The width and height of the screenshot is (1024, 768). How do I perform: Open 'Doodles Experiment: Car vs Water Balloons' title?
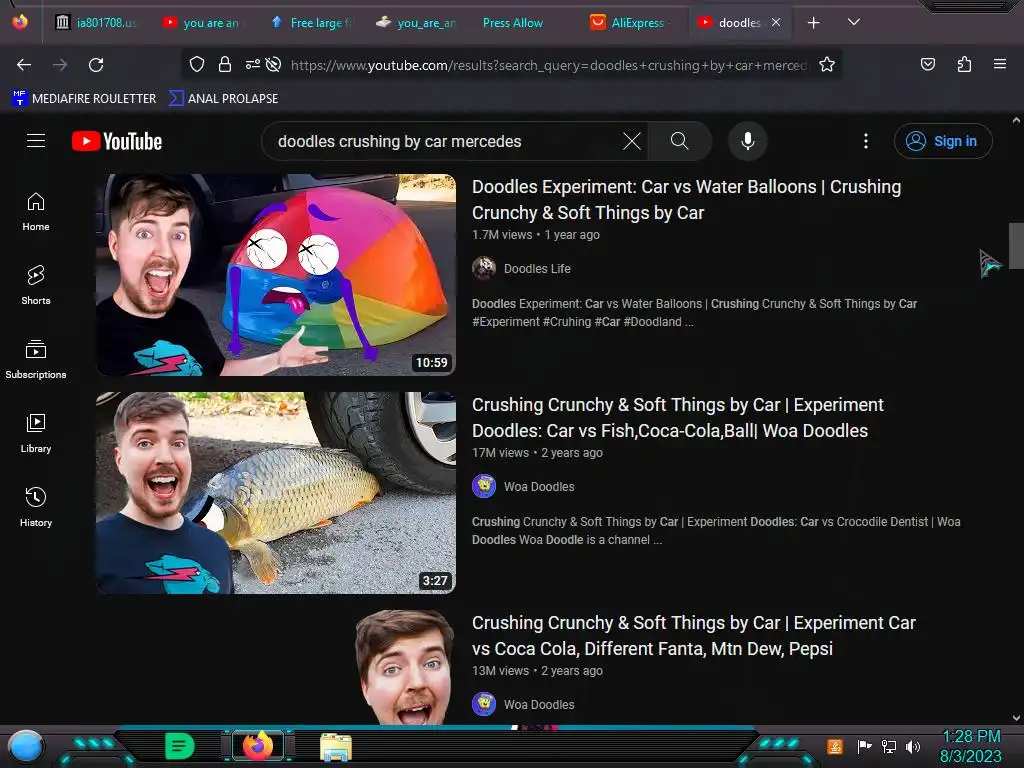tap(686, 200)
